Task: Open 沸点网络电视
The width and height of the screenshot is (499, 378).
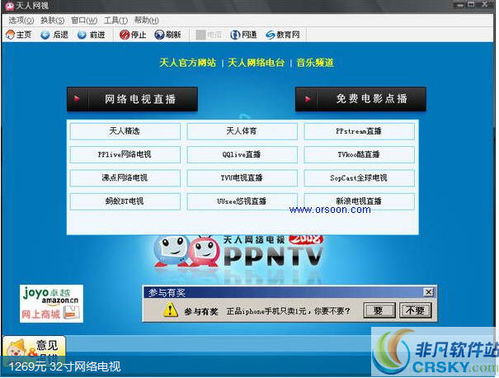Action: coord(125,178)
